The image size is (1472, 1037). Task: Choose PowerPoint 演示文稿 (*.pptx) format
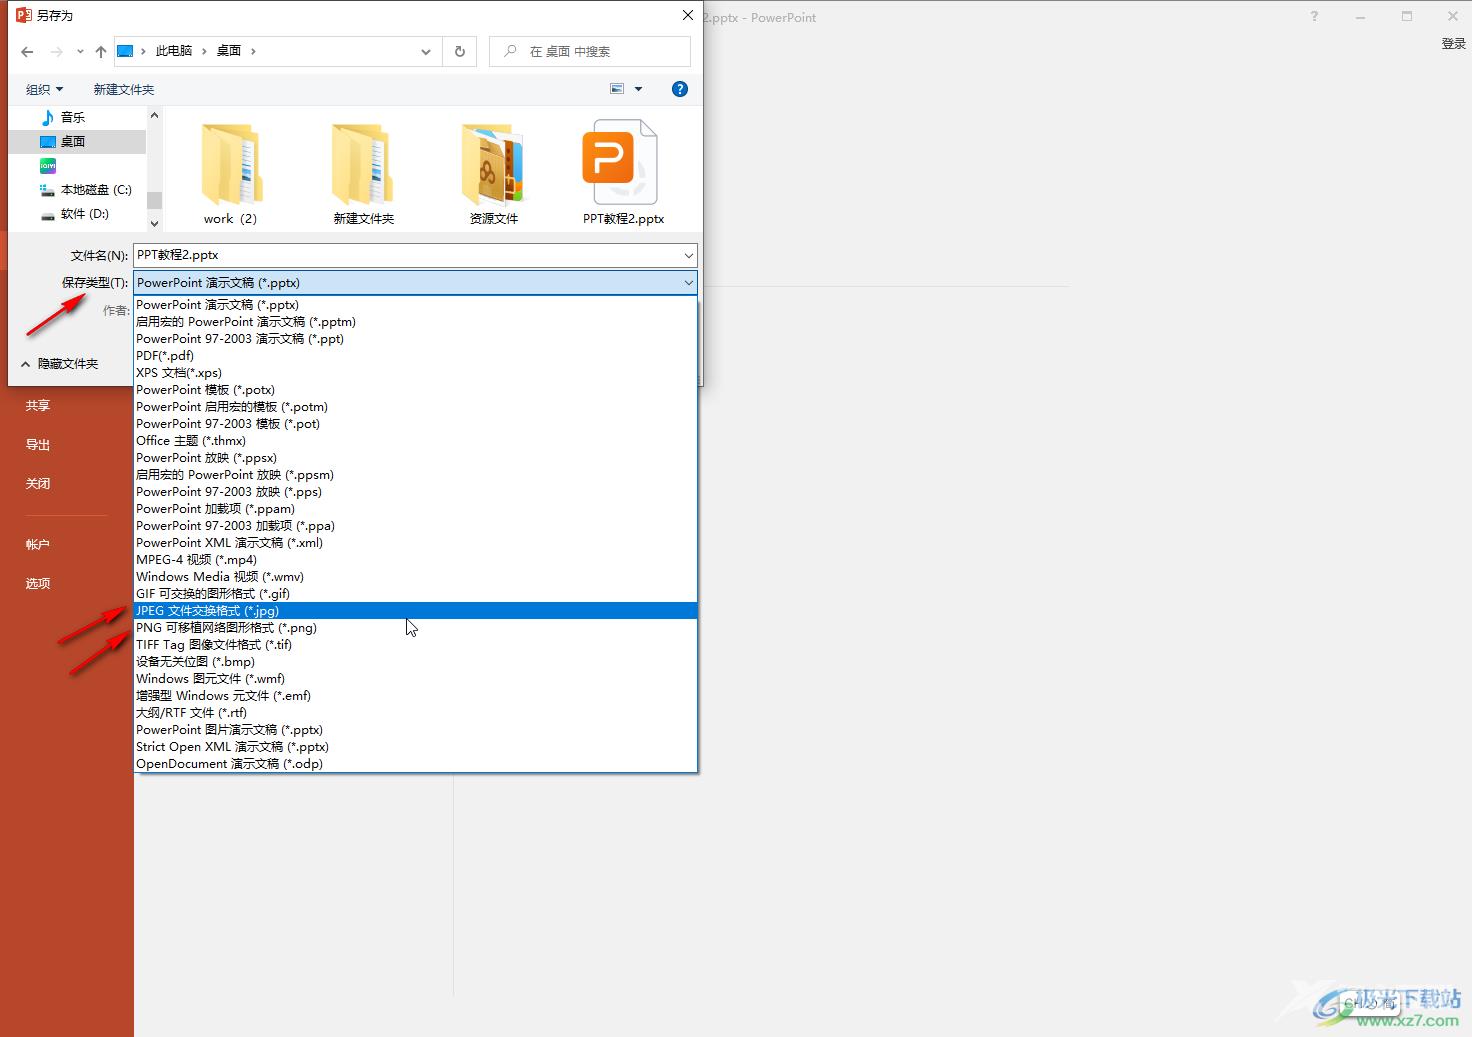click(x=416, y=305)
